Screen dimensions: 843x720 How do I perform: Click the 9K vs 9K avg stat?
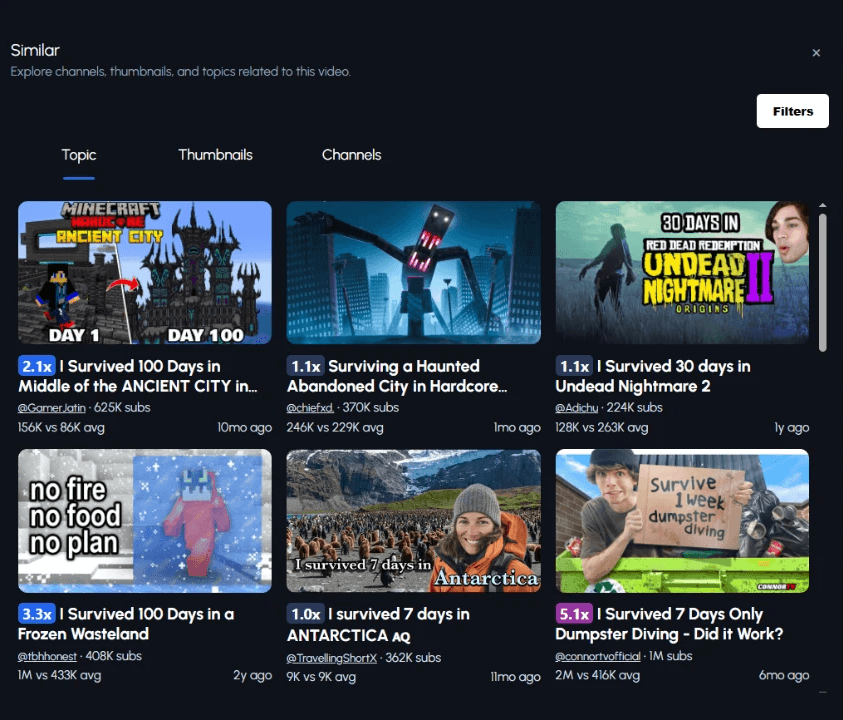coord(321,677)
